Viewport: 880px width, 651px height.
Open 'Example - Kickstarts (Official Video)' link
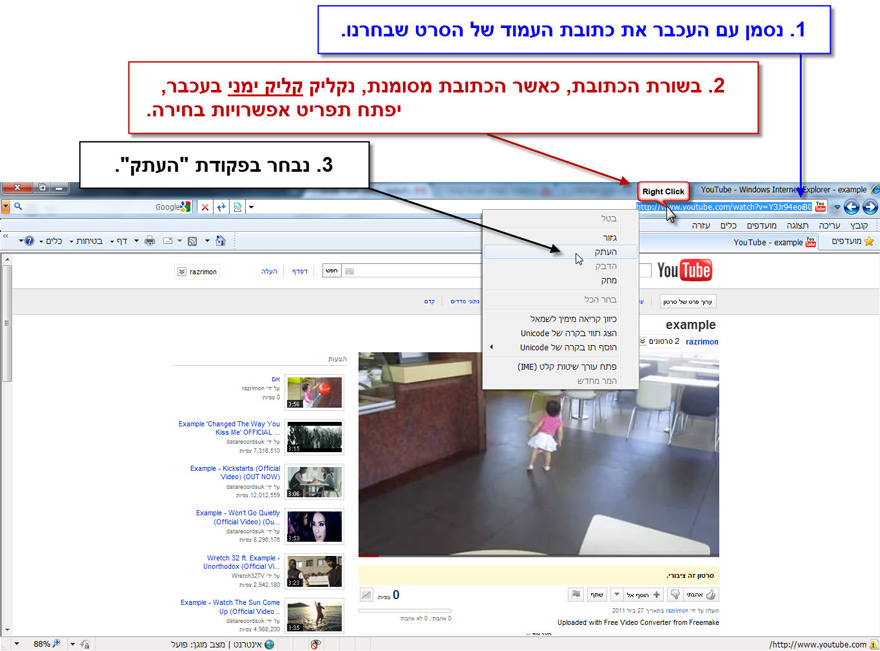coord(235,472)
